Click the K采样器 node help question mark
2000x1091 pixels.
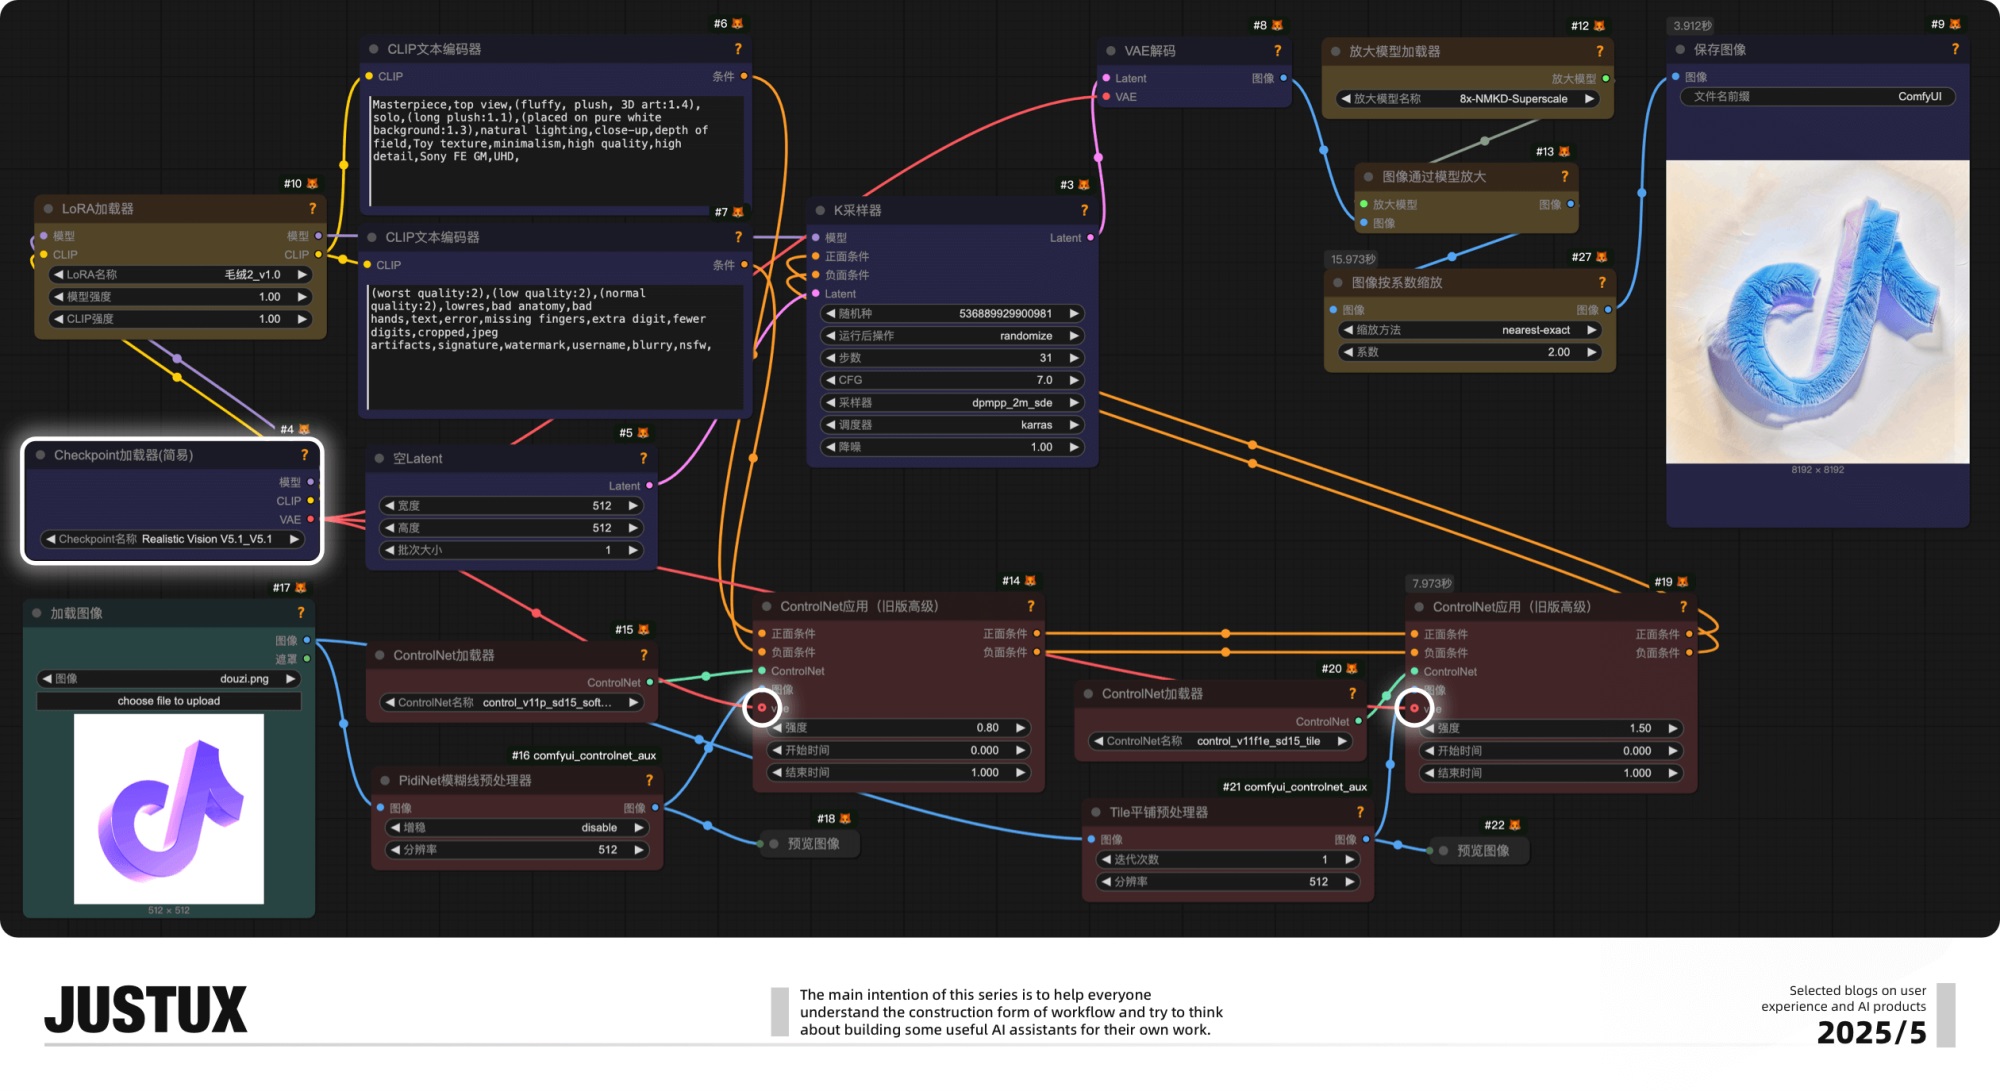click(x=1084, y=210)
